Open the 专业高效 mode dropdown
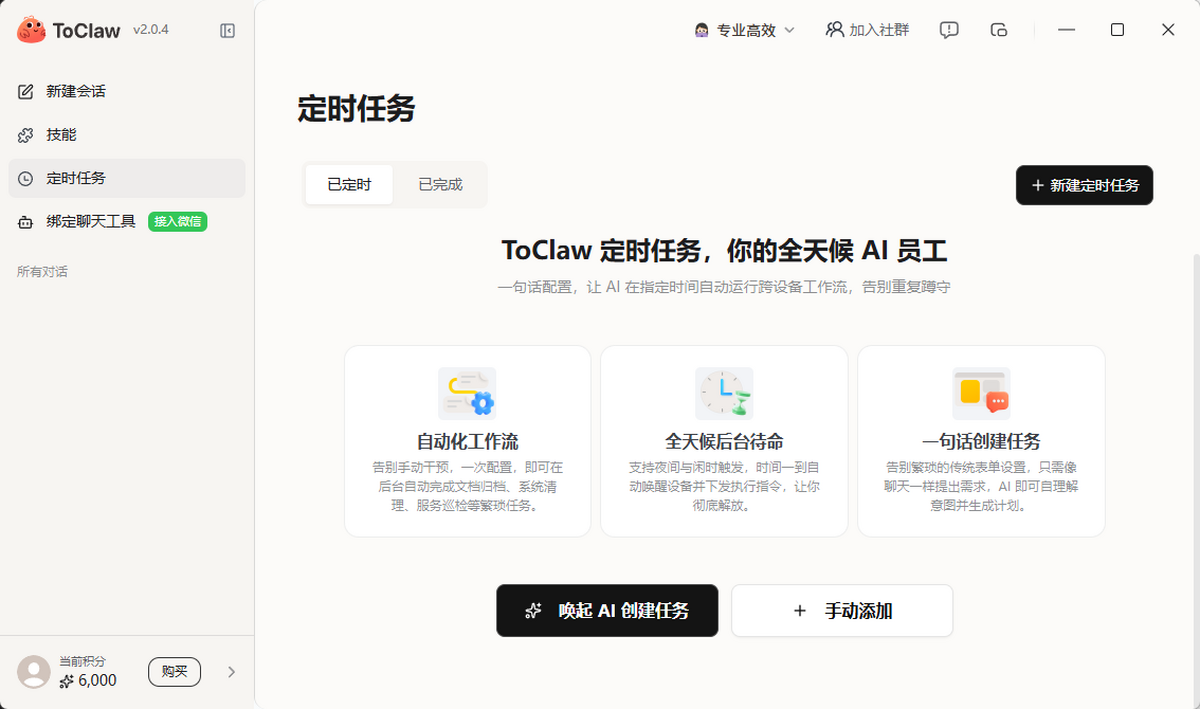The height and width of the screenshot is (709, 1200). [x=745, y=30]
